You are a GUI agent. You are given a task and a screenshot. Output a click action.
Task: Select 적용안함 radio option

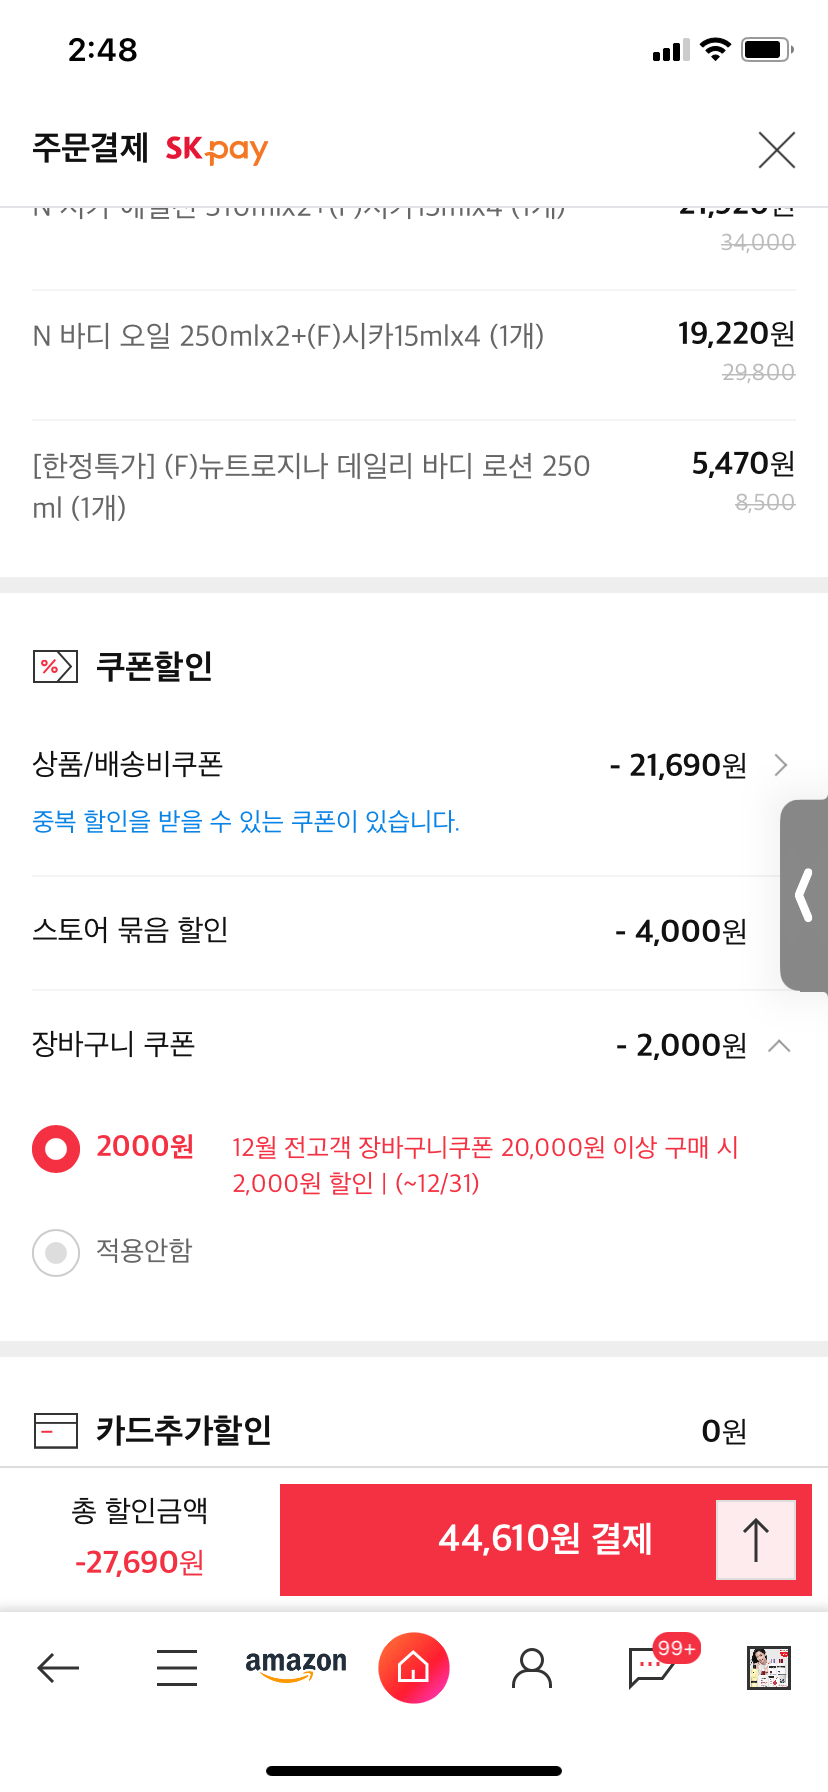point(56,1252)
